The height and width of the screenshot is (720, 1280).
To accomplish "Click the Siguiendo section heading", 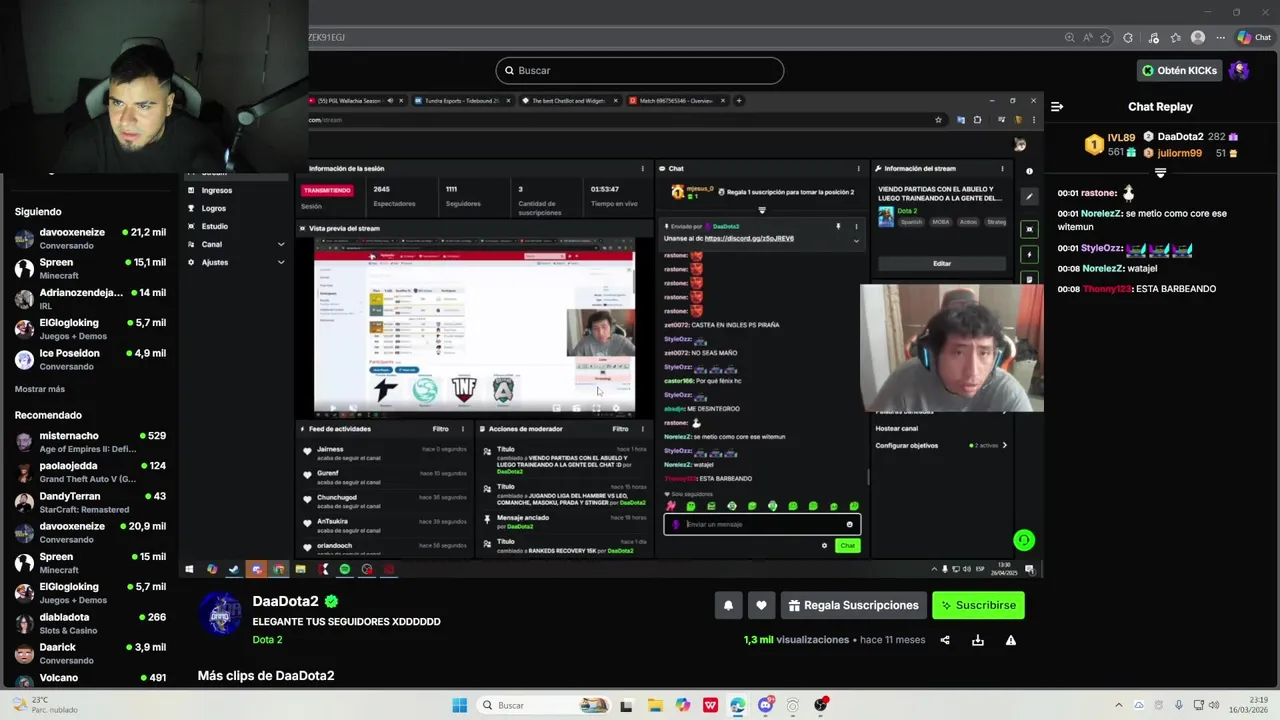I will click(x=38, y=212).
